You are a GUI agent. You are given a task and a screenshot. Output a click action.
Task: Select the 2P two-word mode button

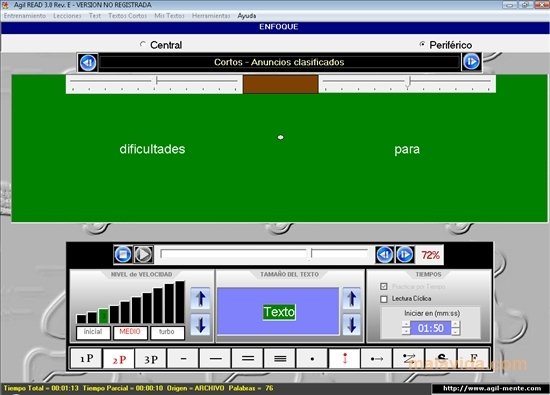point(119,358)
